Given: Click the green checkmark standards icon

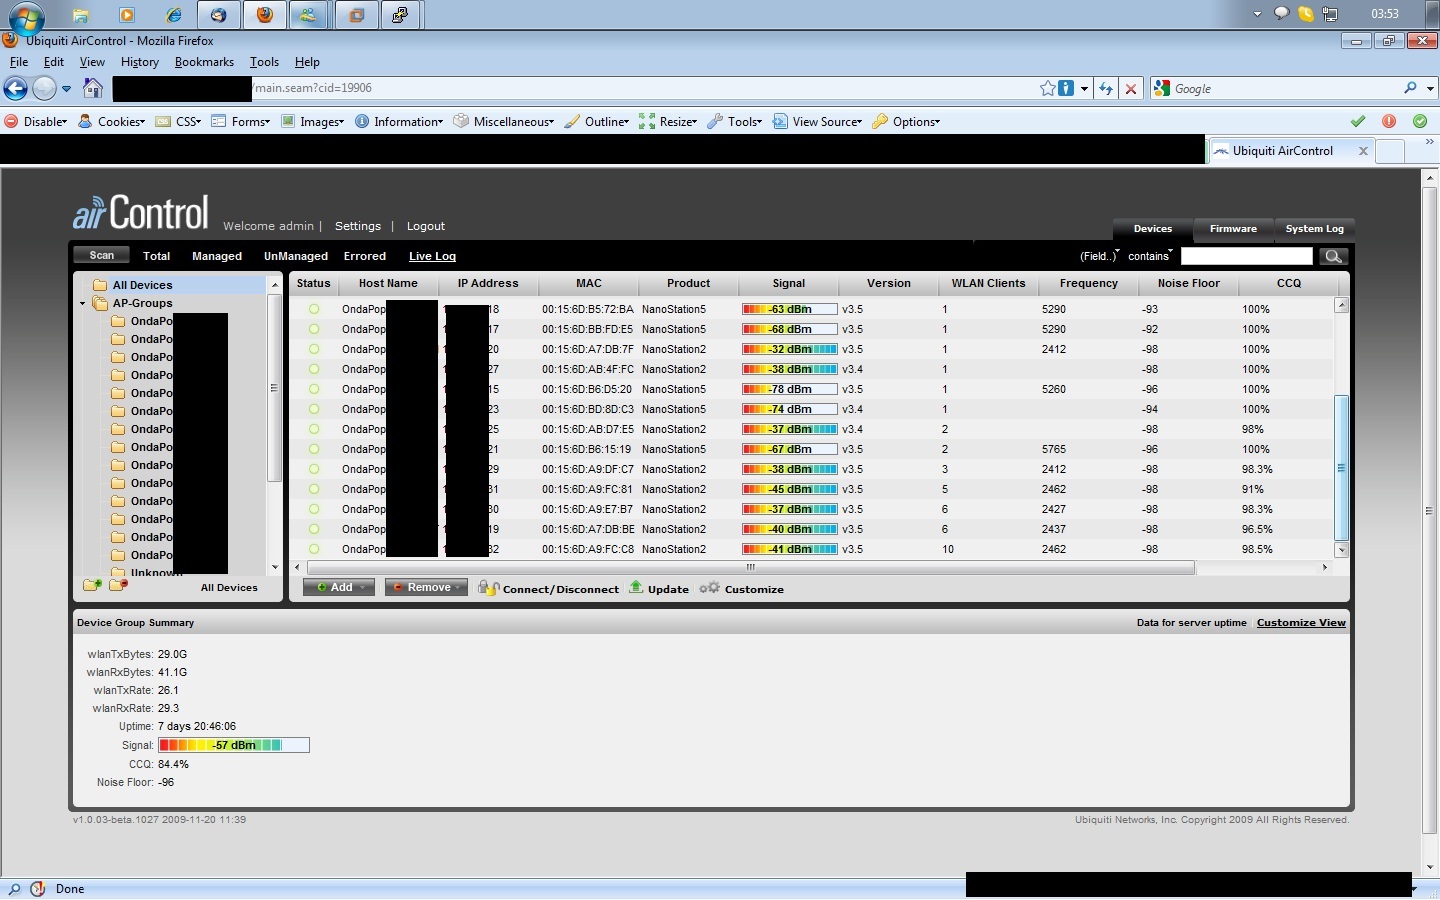Looking at the screenshot, I should click(x=1358, y=121).
